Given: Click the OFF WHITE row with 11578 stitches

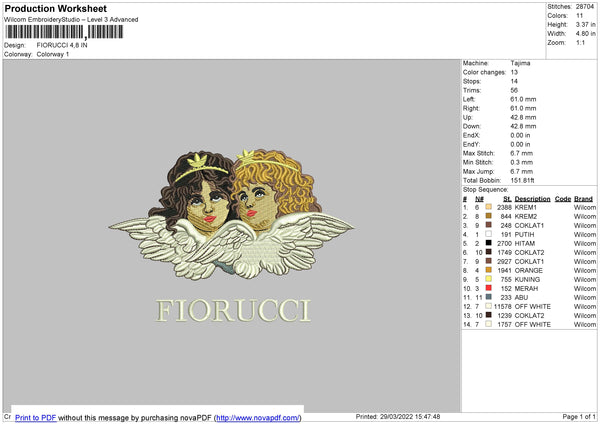Looking at the screenshot, I should pos(529,306).
